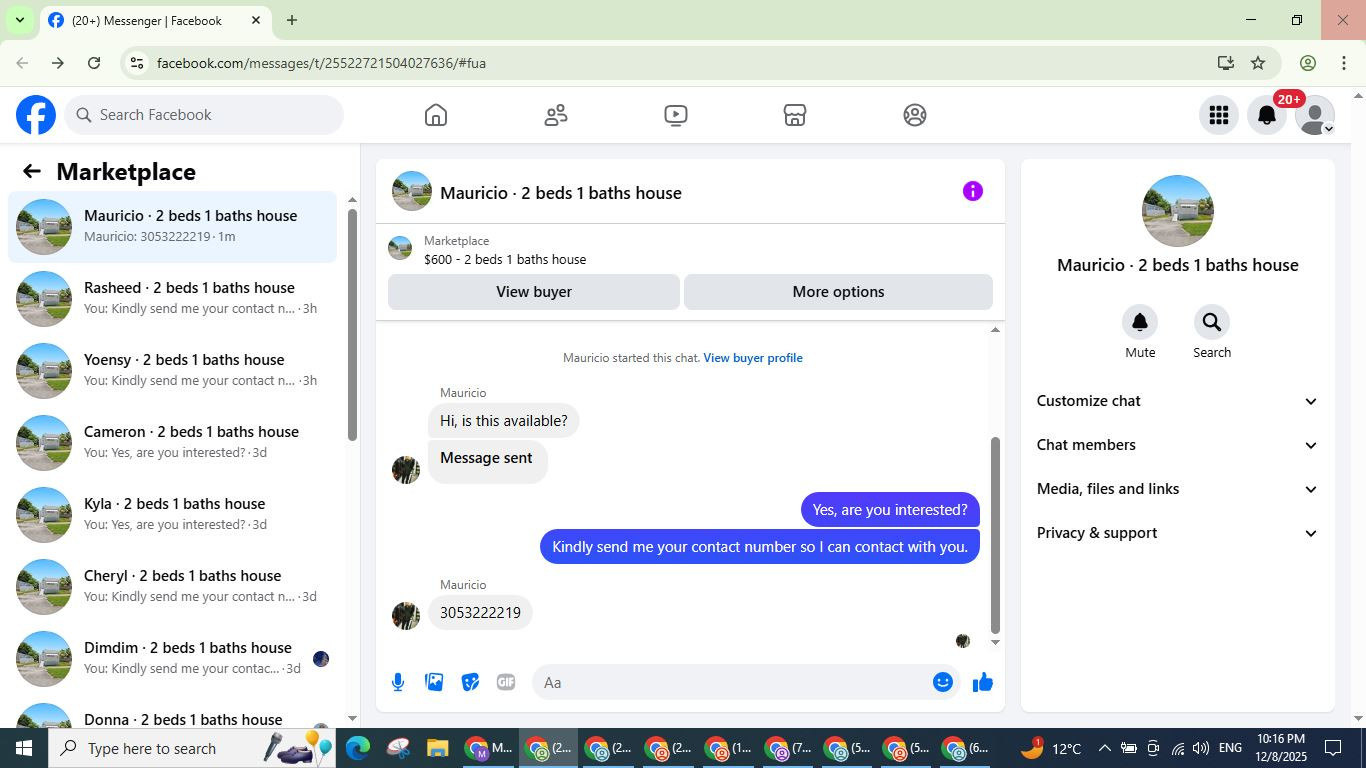Open the Dimdim conversation

(x=173, y=658)
